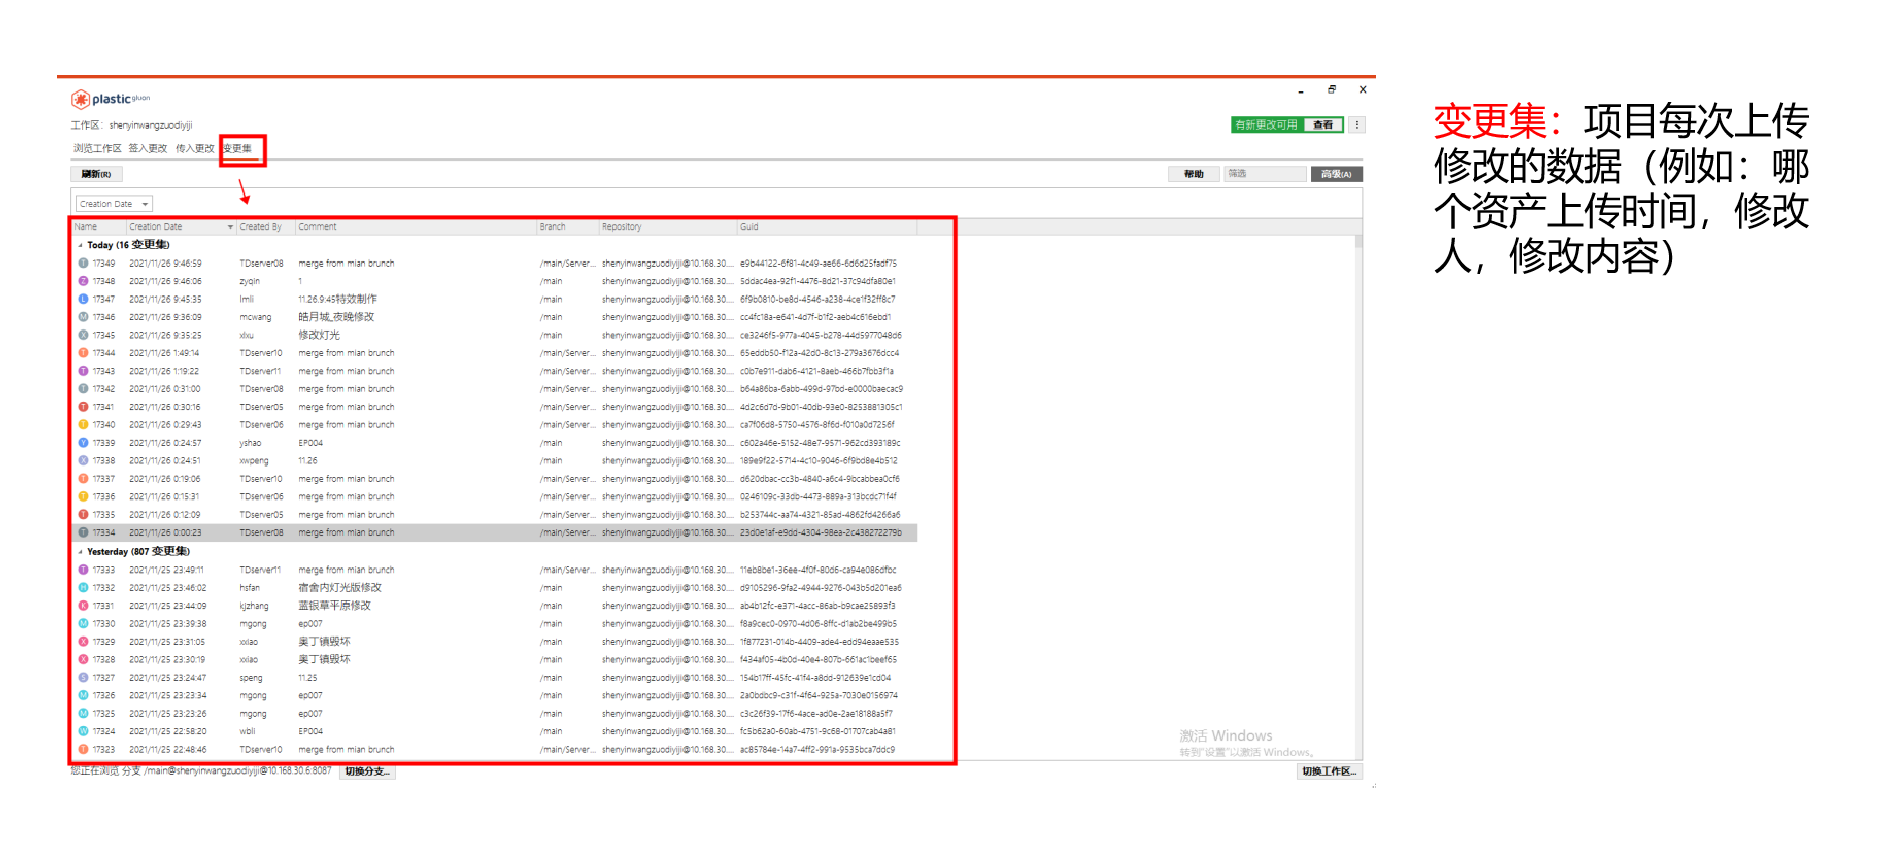Click the 刷新(R) refresh button

97,174
